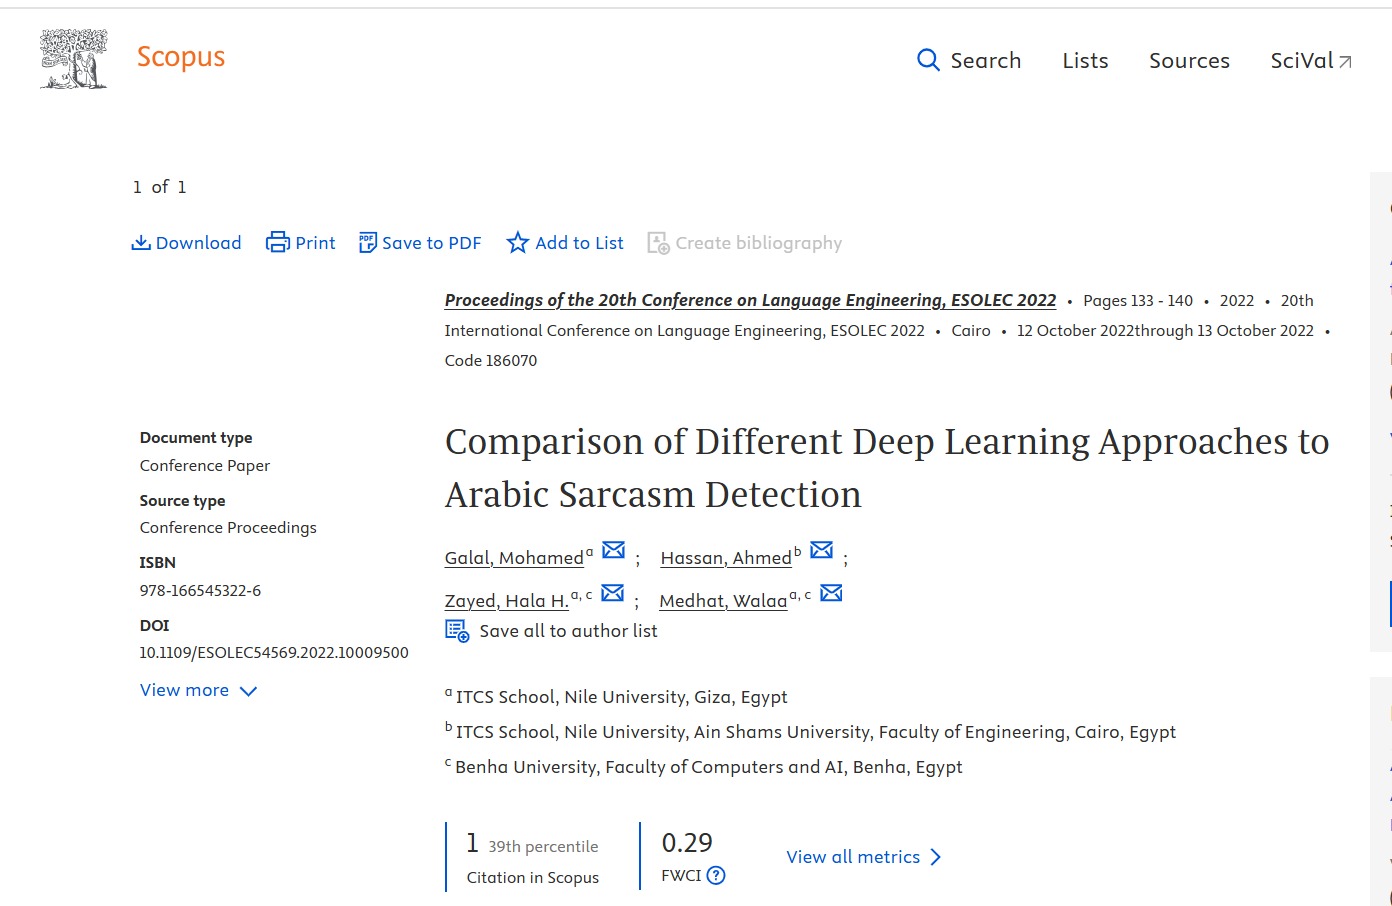Click the Print printer icon
This screenshot has width=1392, height=906.
tap(277, 243)
